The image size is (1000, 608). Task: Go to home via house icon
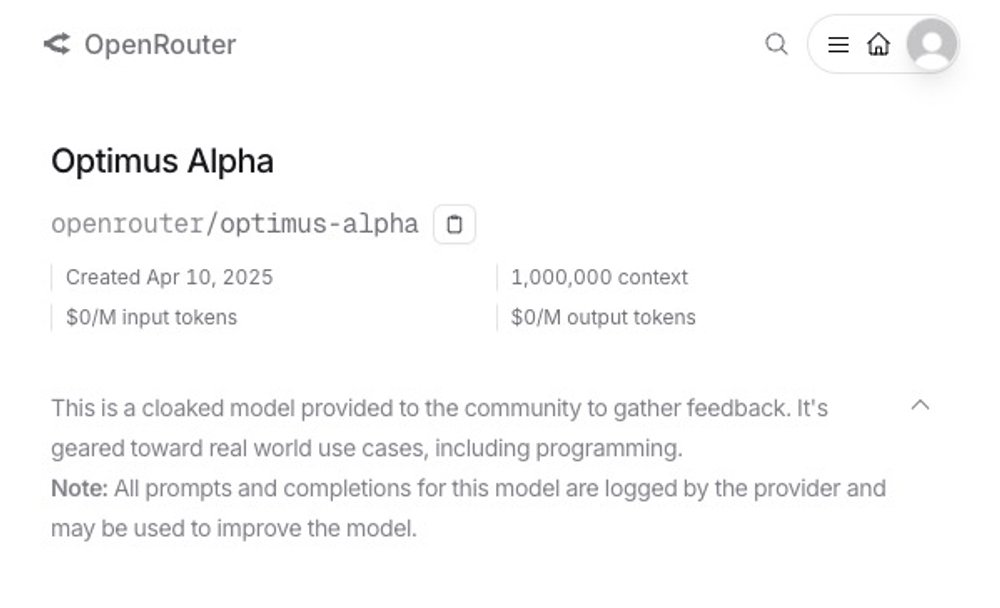(x=878, y=44)
